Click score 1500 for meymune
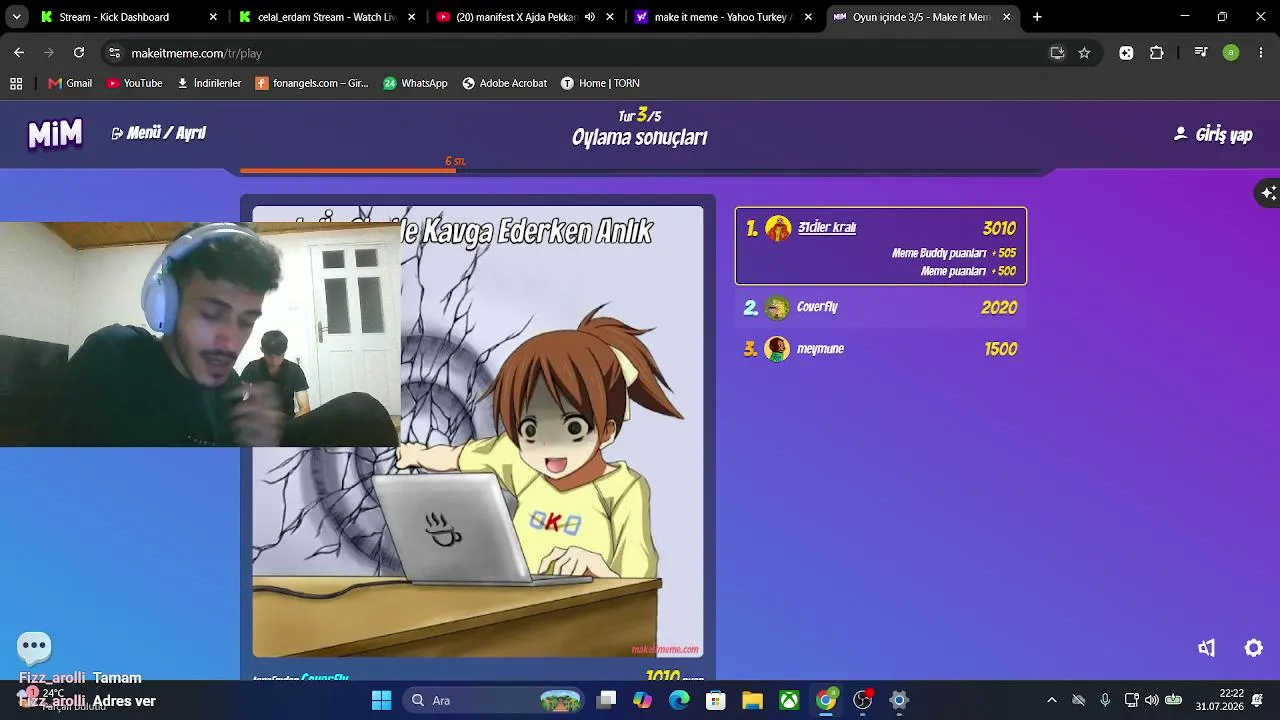The image size is (1280, 720). [1000, 349]
